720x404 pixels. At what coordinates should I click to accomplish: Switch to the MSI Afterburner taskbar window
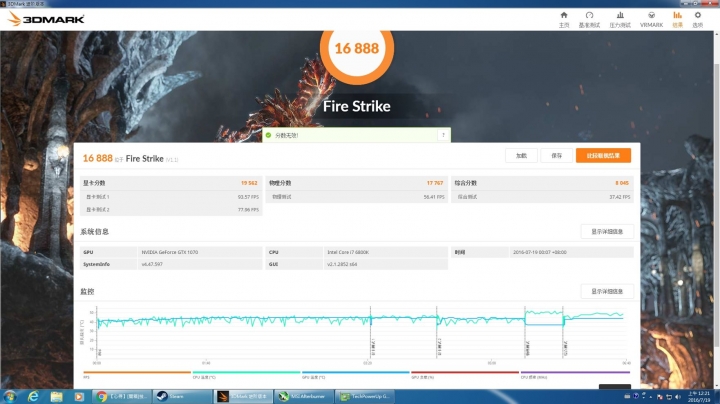coord(304,396)
